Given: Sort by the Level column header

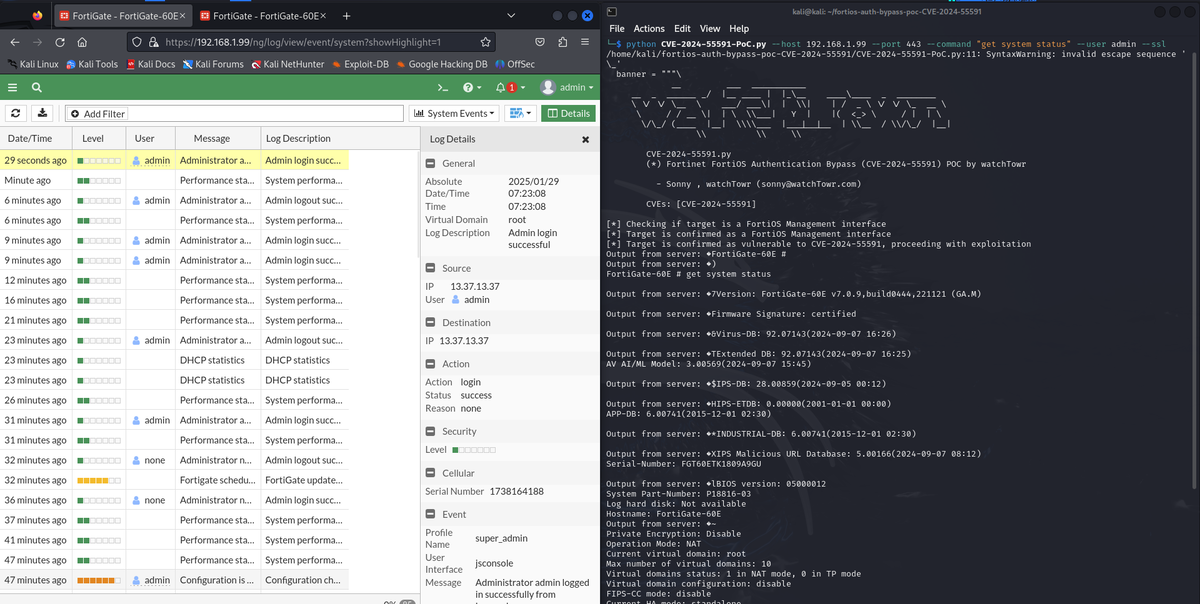Looking at the screenshot, I should pos(99,138).
